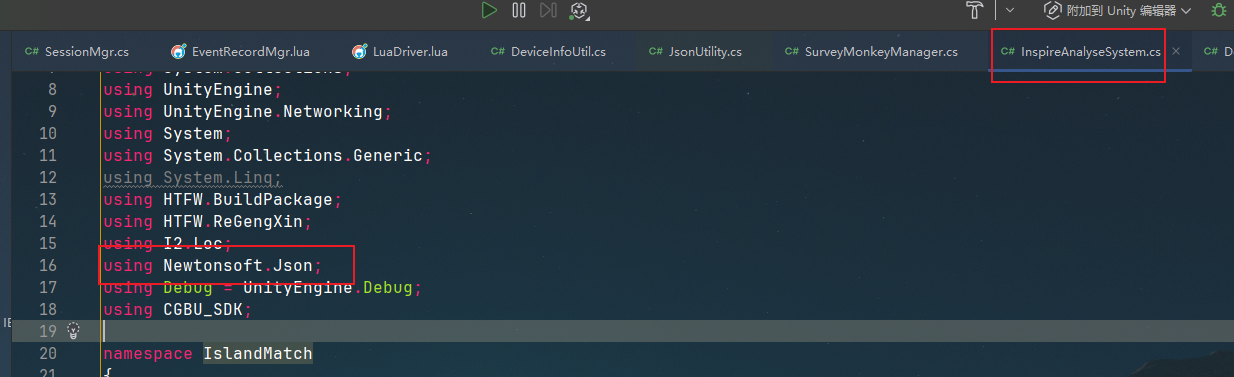Click line number 20 in the gutter

tap(47, 353)
